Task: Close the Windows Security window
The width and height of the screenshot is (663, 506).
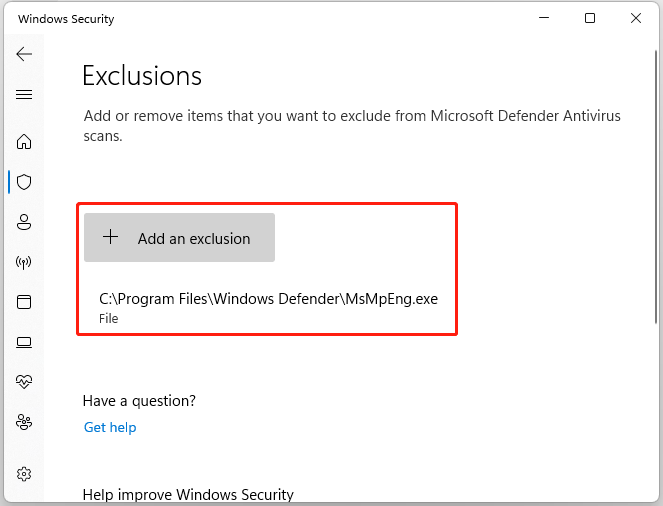Action: coord(636,18)
